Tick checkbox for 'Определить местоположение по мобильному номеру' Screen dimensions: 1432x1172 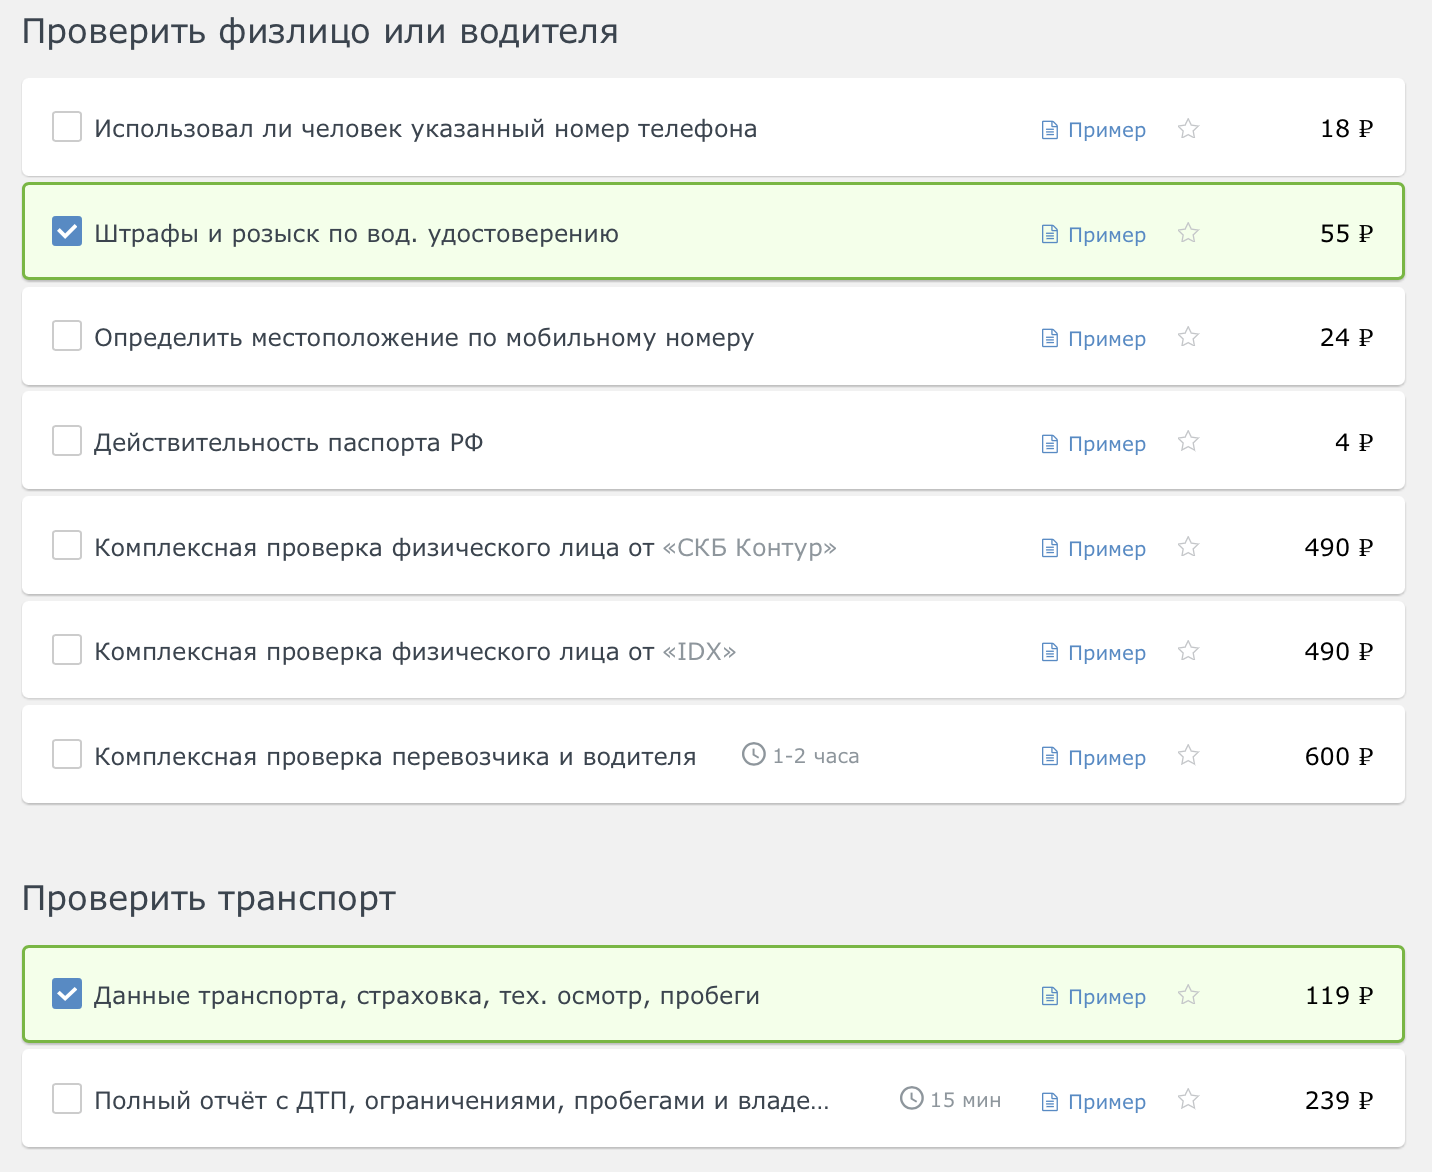point(67,336)
